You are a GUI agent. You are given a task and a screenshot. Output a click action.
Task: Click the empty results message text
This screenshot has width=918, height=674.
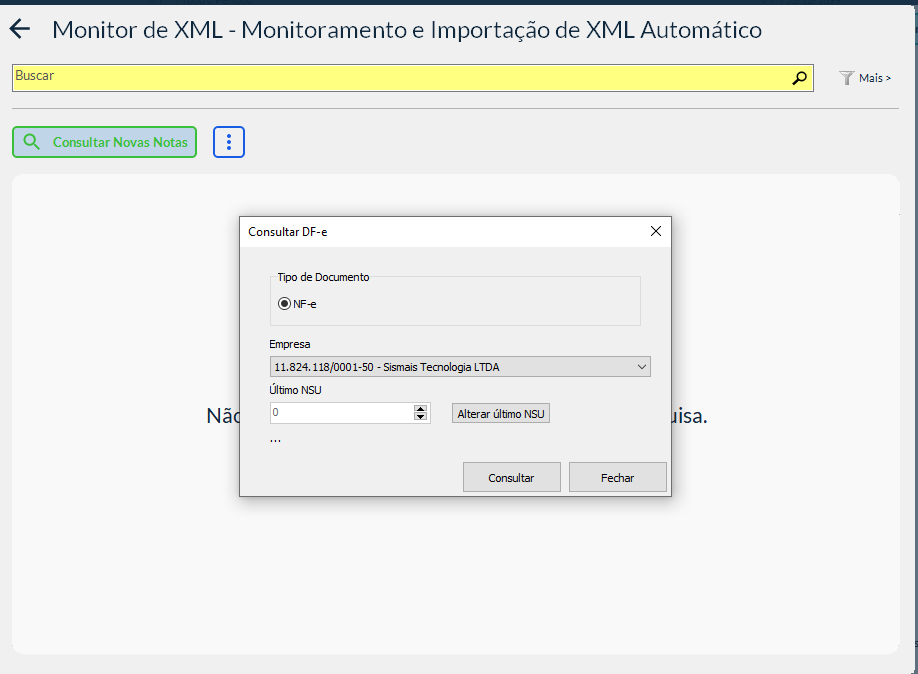[222, 416]
